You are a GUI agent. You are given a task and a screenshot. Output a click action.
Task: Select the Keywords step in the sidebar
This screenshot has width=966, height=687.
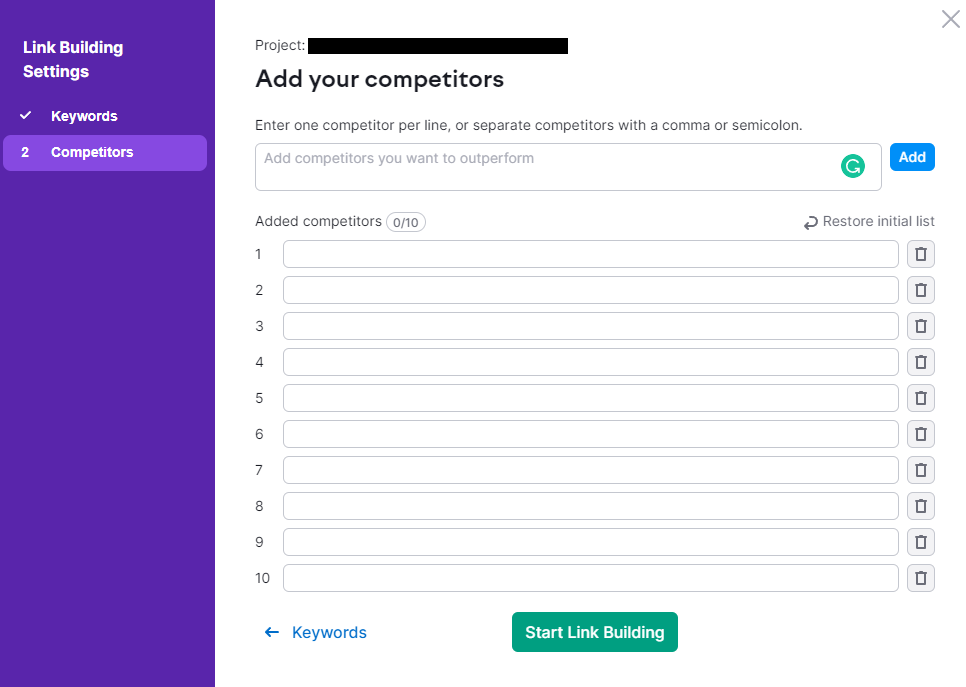click(x=84, y=115)
